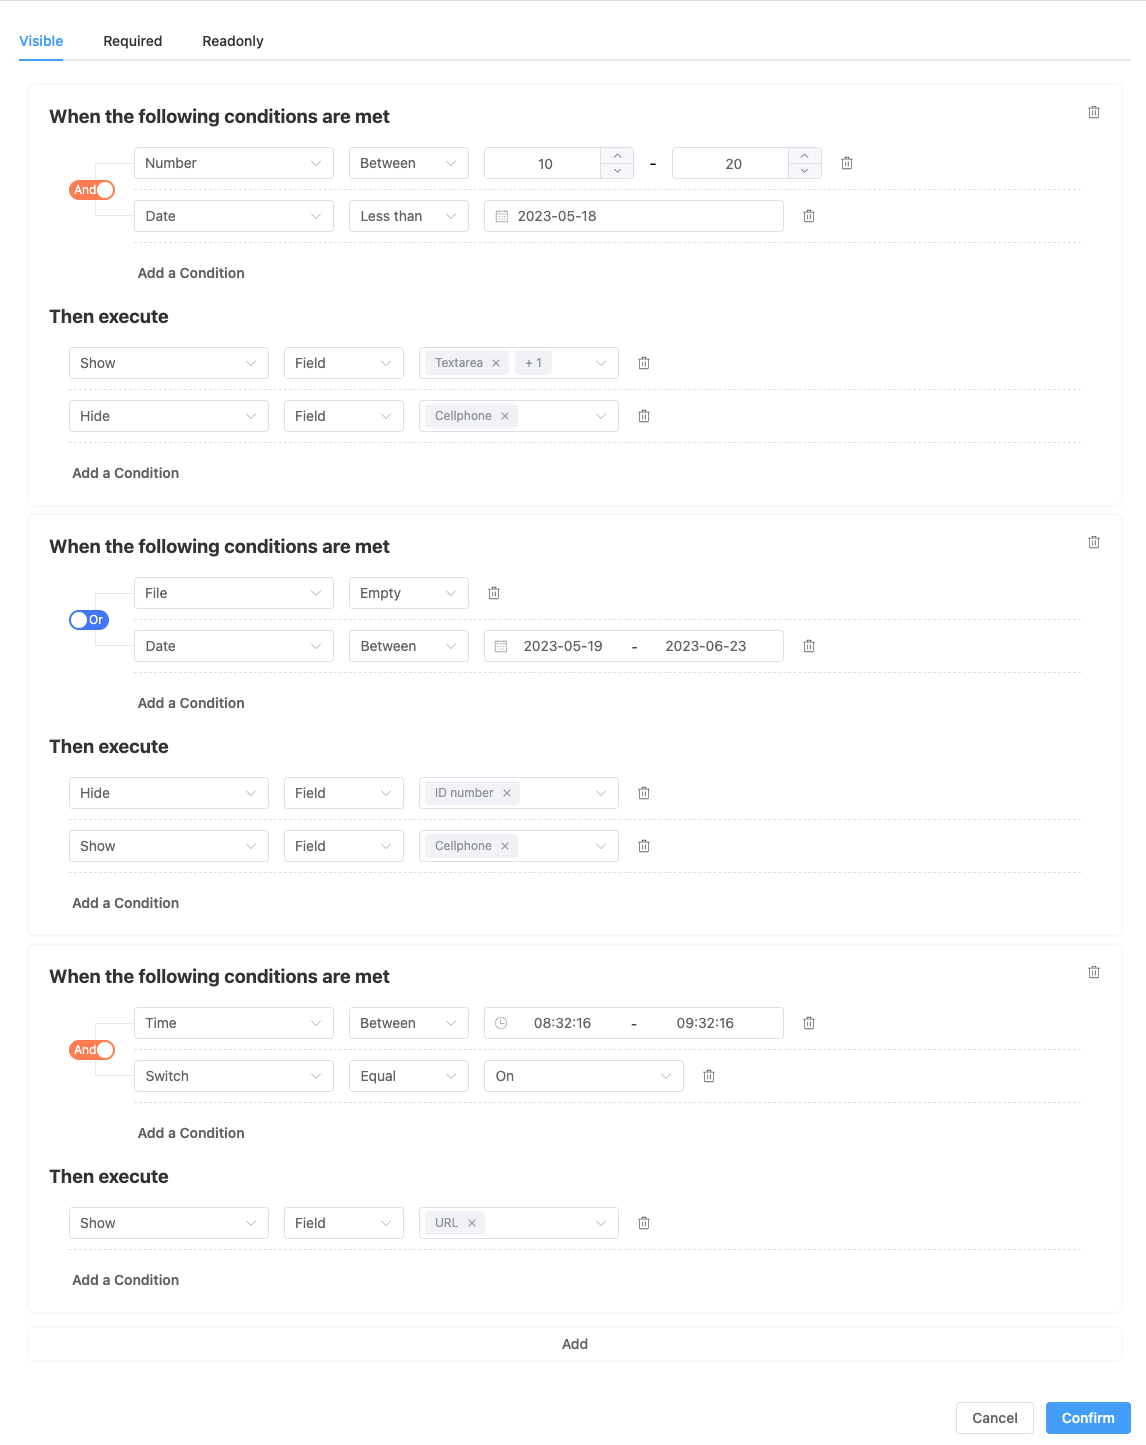Viewport: 1146px width, 1445px height.
Task: Open the time picker clock icon
Action: [x=503, y=1022]
